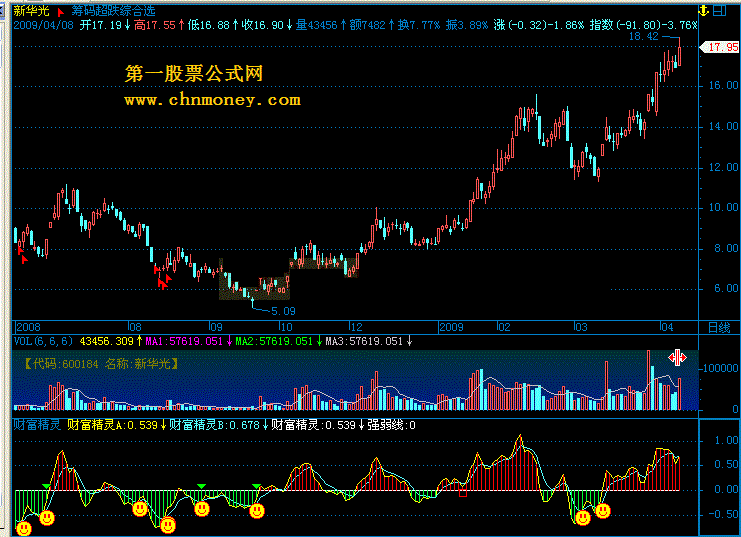Click the green triangle below 财富精灵B label
This screenshot has height=537, width=741.
point(201,486)
